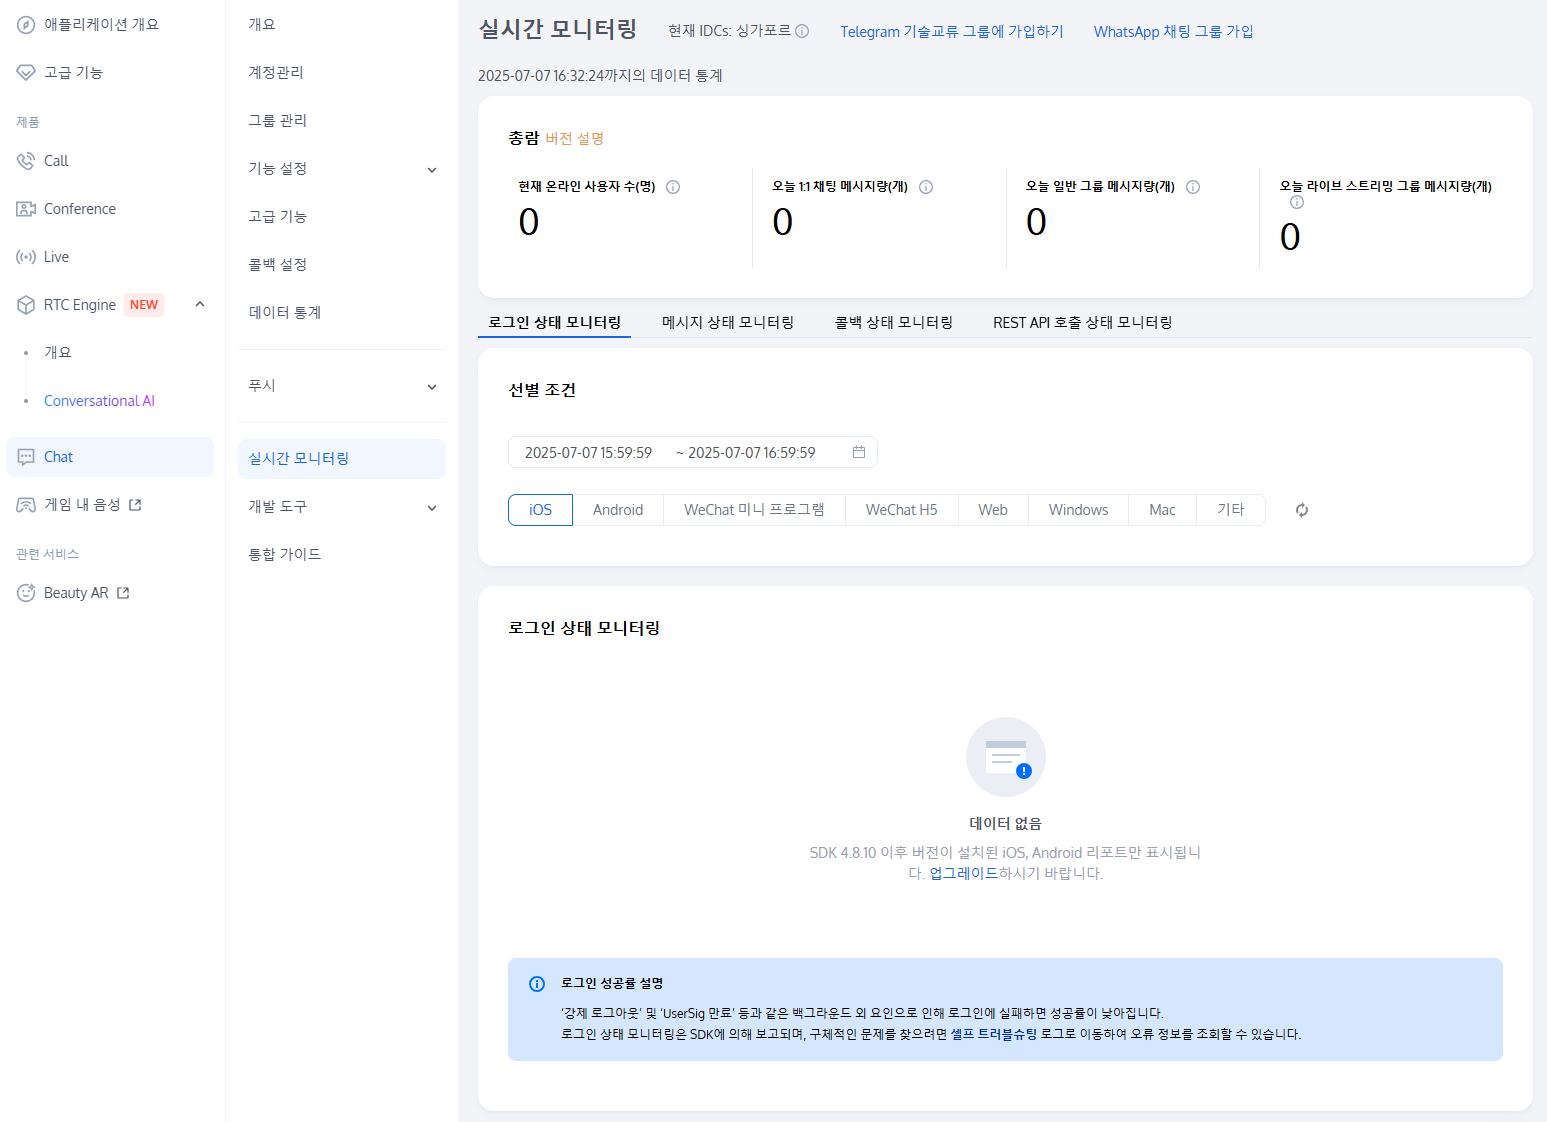Viewport: 1547px width, 1122px height.
Task: Select the iOS platform filter
Action: 540,510
